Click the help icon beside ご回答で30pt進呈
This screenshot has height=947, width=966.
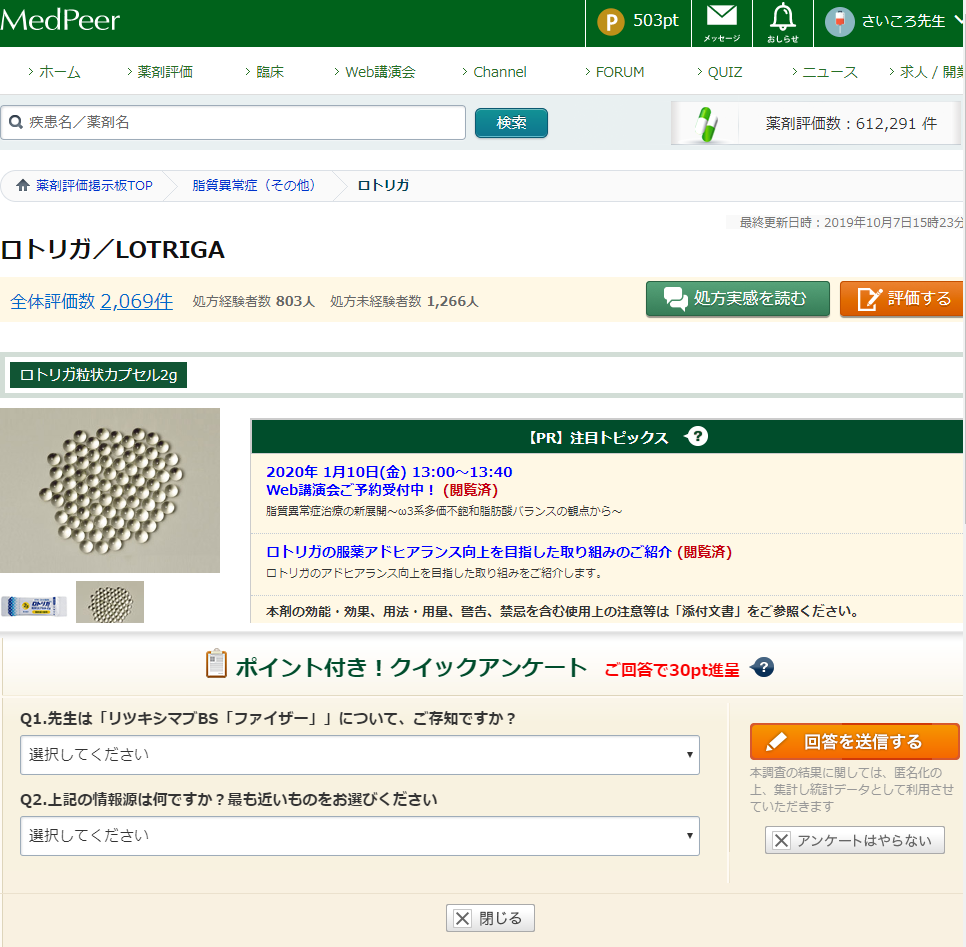(763, 667)
